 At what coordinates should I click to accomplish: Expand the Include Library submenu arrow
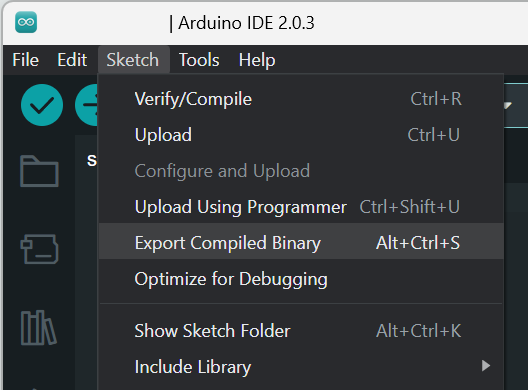[x=486, y=366]
